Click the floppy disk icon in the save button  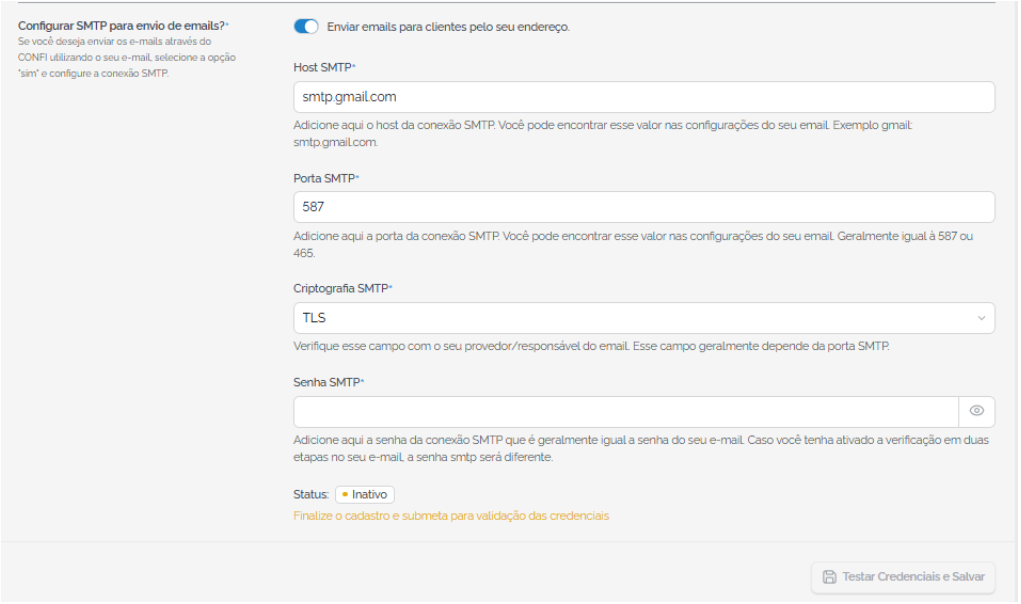[829, 577]
